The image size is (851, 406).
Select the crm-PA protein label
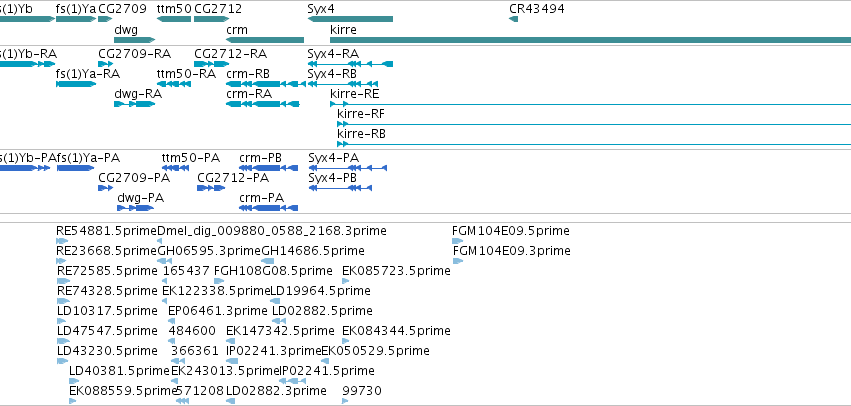click(x=262, y=198)
